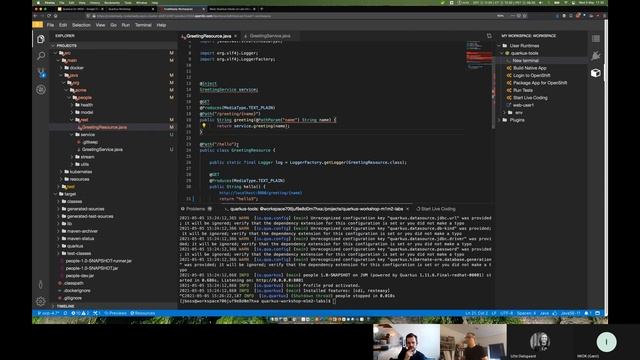This screenshot has width=640, height=360.
Task: Open the web-user1 endpoint link
Action: tap(523, 105)
